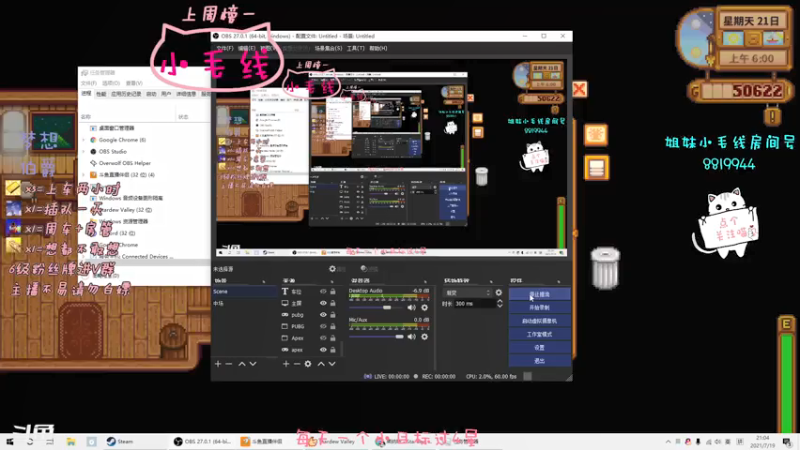Mute Mic/Aux with its speaker icon
Image resolution: width=800 pixels, height=450 pixels.
pos(411,337)
